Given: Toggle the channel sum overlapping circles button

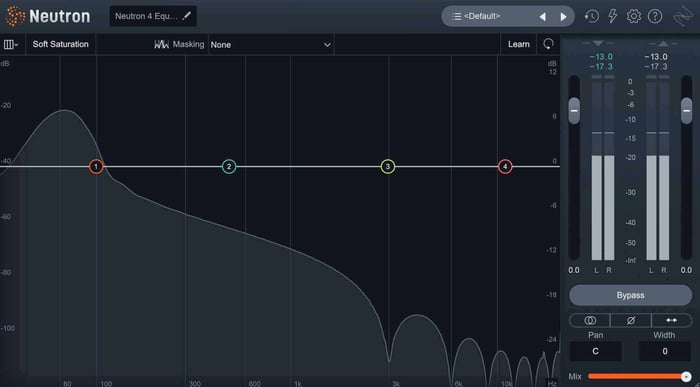Looking at the screenshot, I should tap(590, 320).
